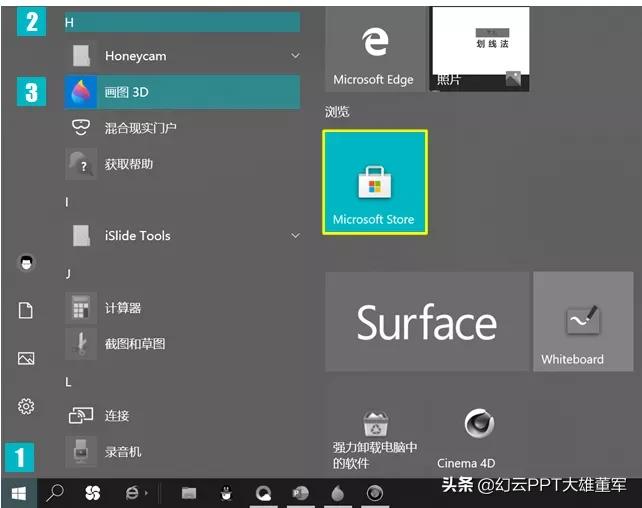
Task: Open 混合现实门户 app
Action: click(x=182, y=128)
